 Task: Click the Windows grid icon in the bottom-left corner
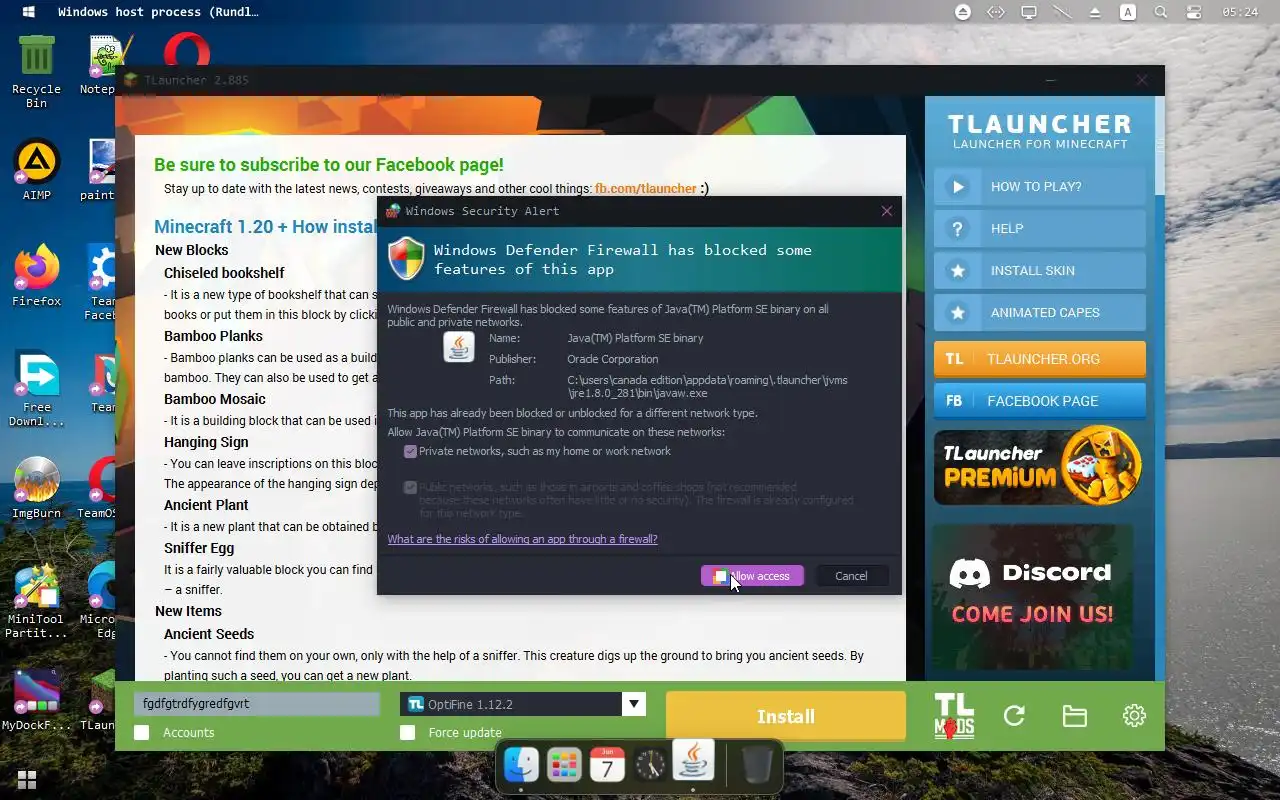pyautogui.click(x=27, y=779)
